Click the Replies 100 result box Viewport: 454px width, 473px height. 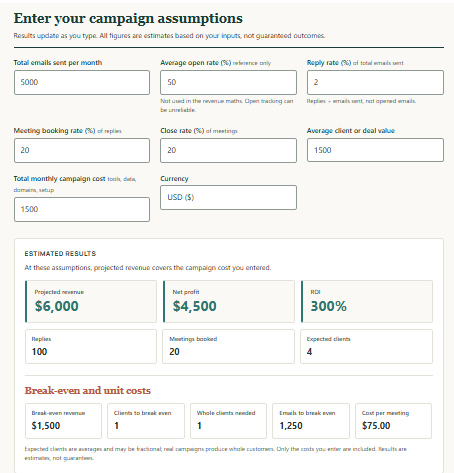pos(91,346)
